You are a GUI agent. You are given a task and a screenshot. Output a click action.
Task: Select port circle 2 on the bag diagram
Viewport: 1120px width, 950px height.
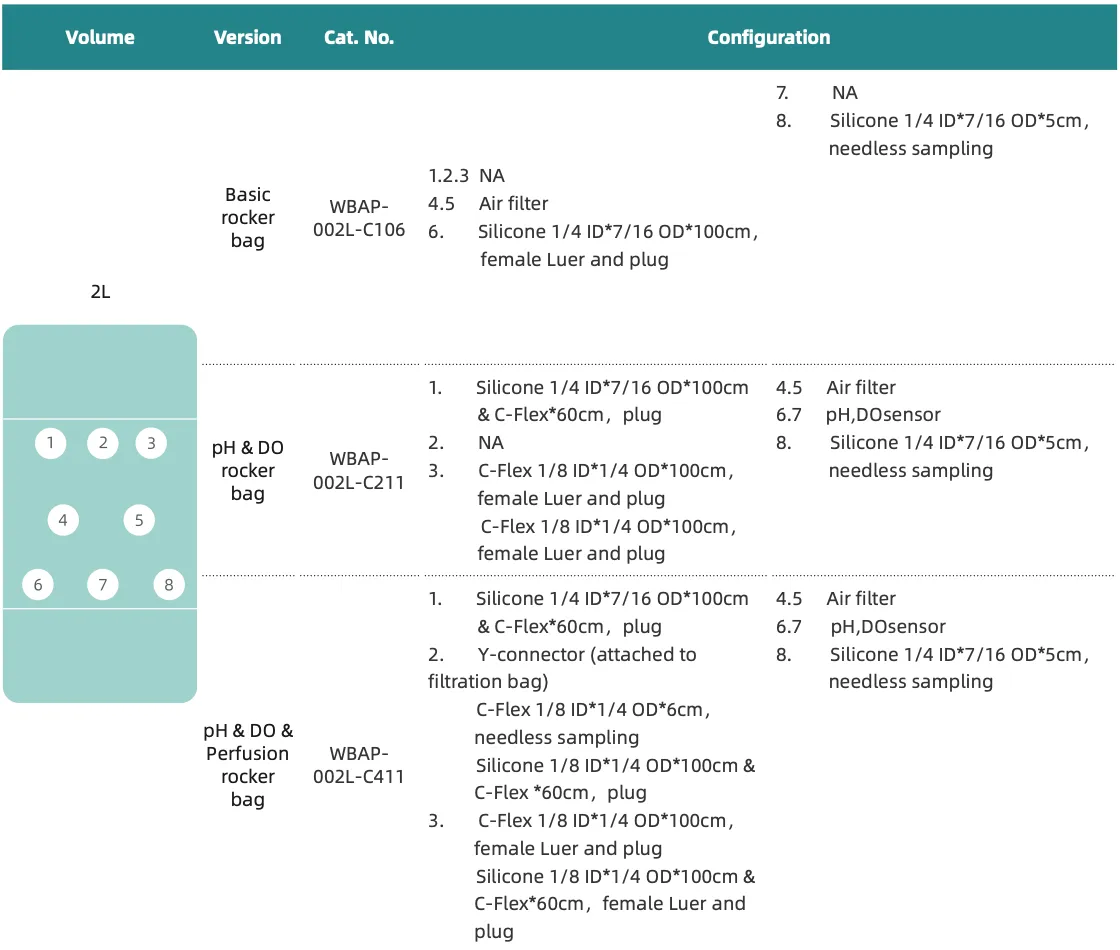click(x=103, y=443)
